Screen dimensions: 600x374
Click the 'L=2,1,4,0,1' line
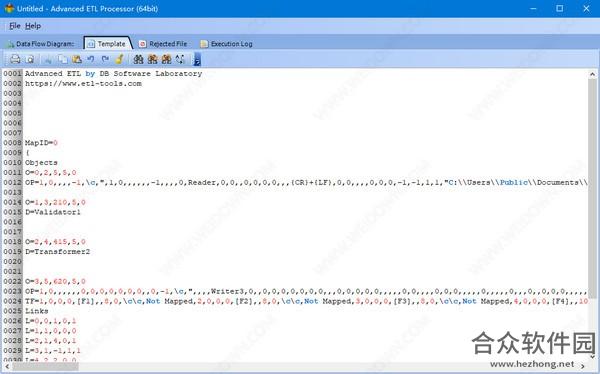[x=51, y=341]
